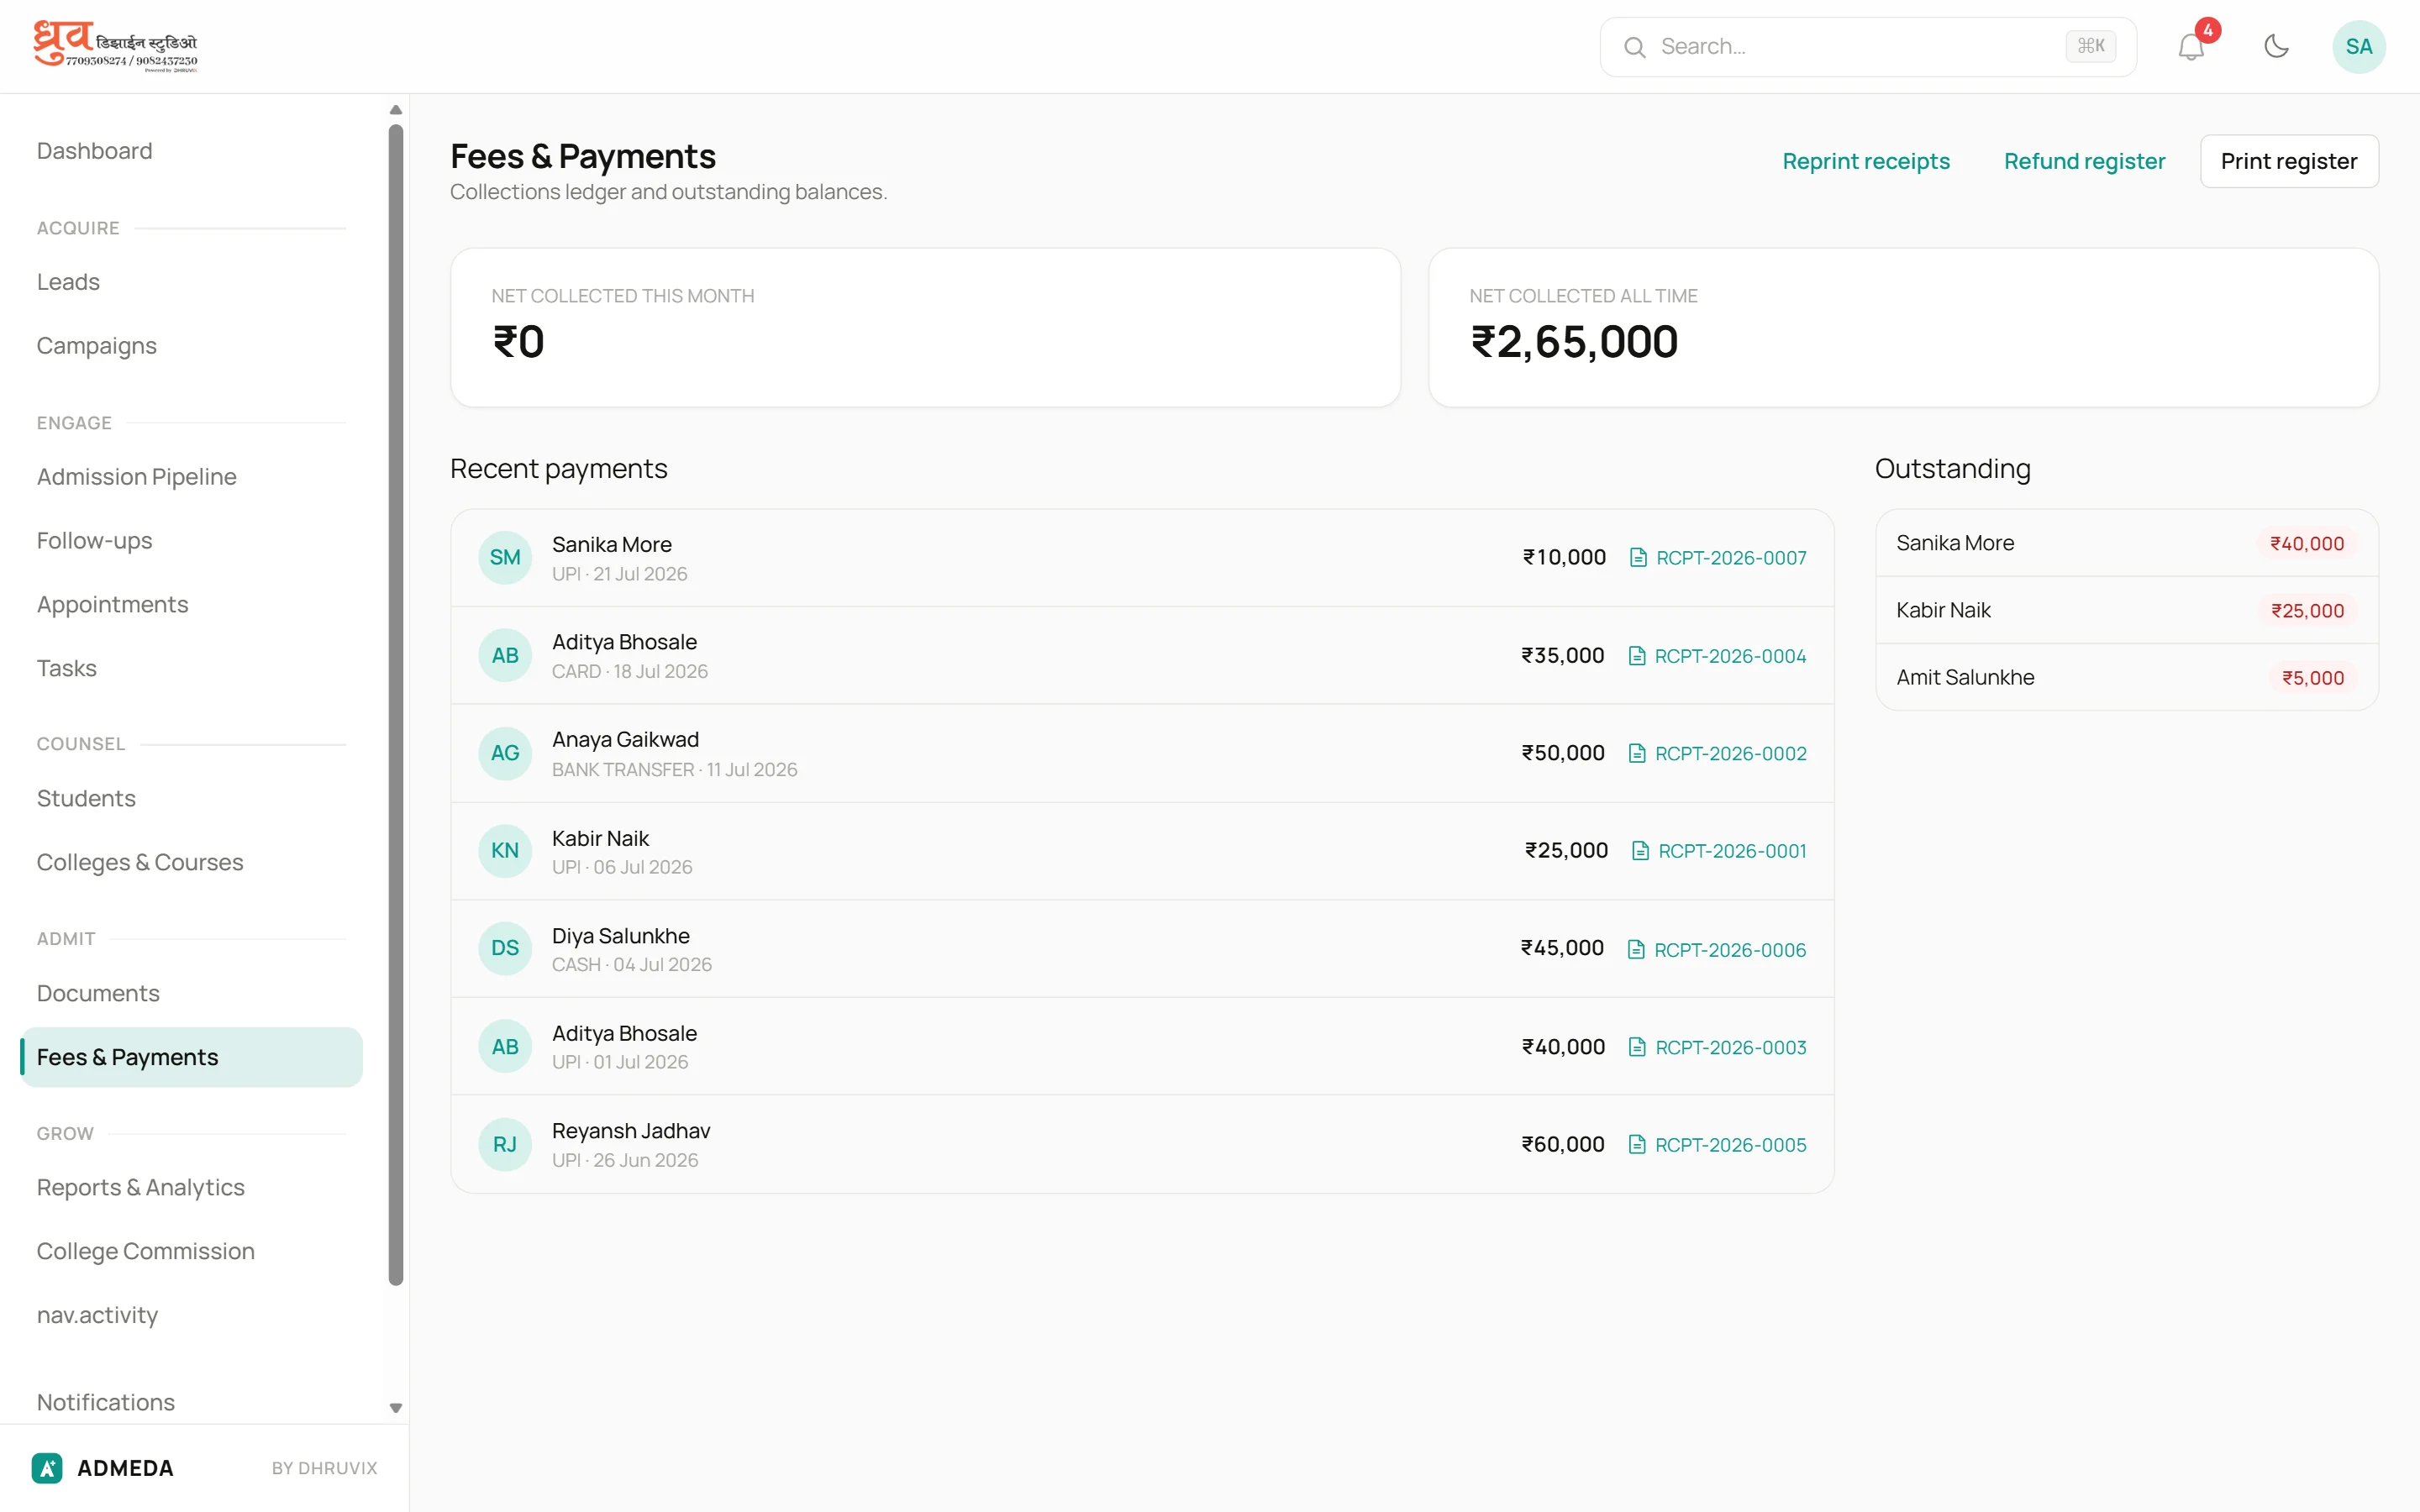Click the AG avatar for Anaya Gaikwad
Viewport: 2420px width, 1512px height.
point(505,753)
